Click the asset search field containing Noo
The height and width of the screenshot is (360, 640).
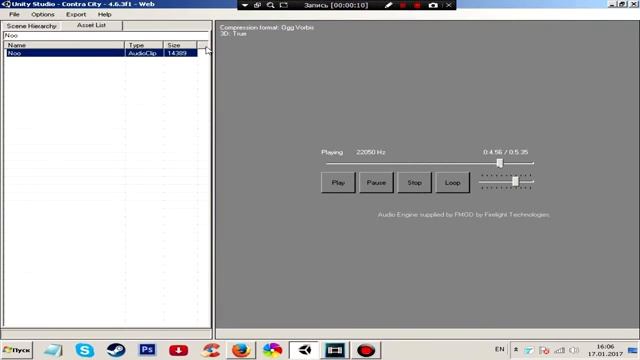(106, 36)
